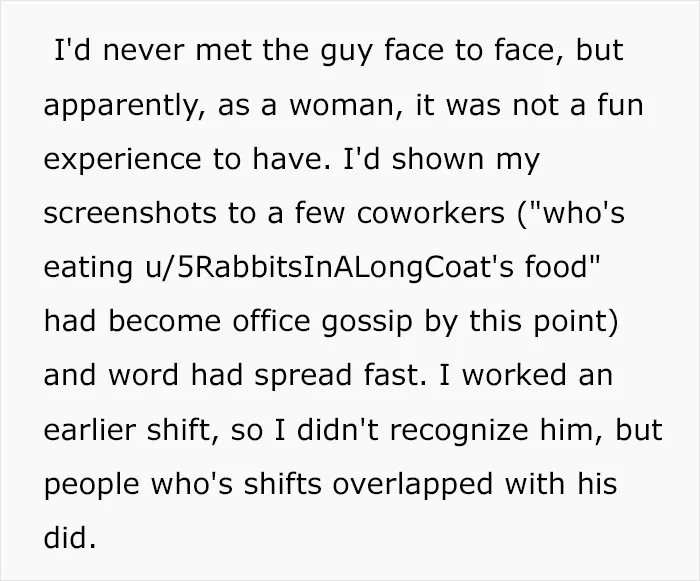Click the word "gossip" in the paragraph
700x581 pixels.
[367, 322]
